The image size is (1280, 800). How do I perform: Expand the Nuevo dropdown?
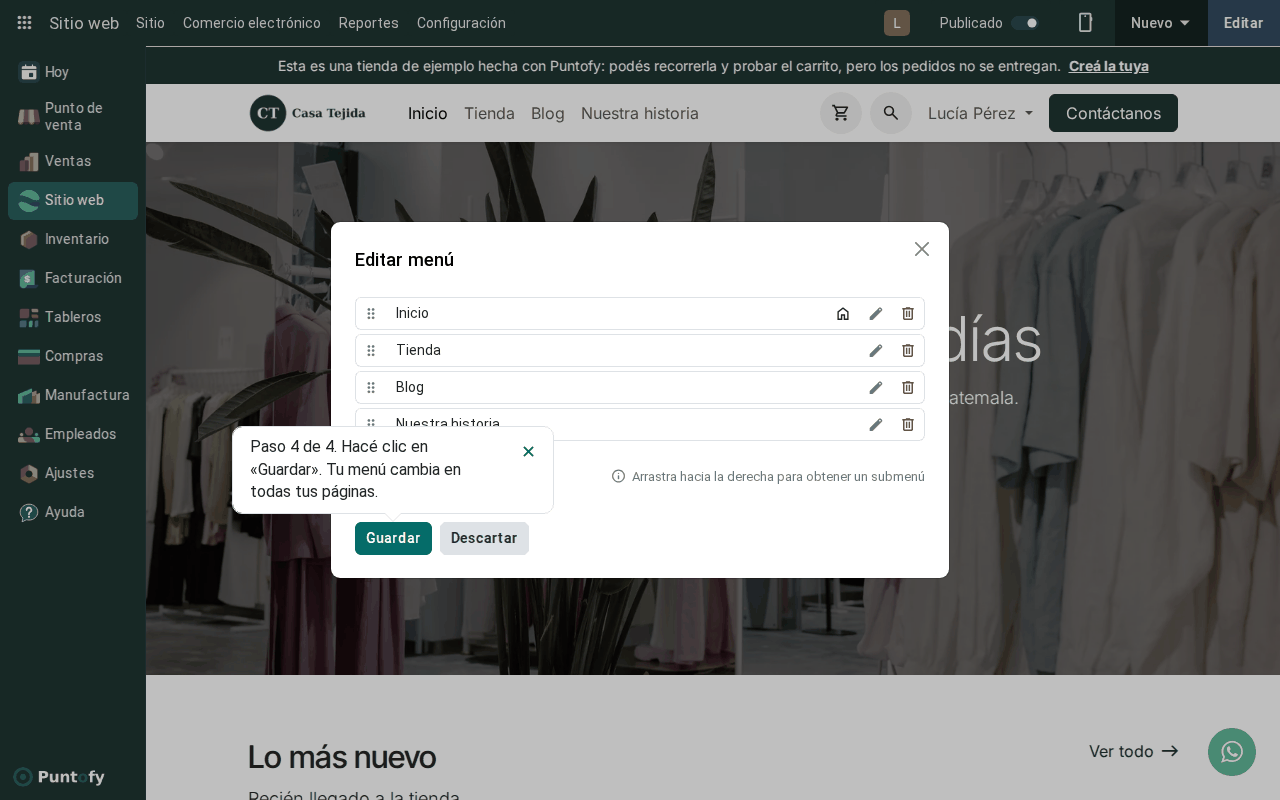click(x=1161, y=23)
